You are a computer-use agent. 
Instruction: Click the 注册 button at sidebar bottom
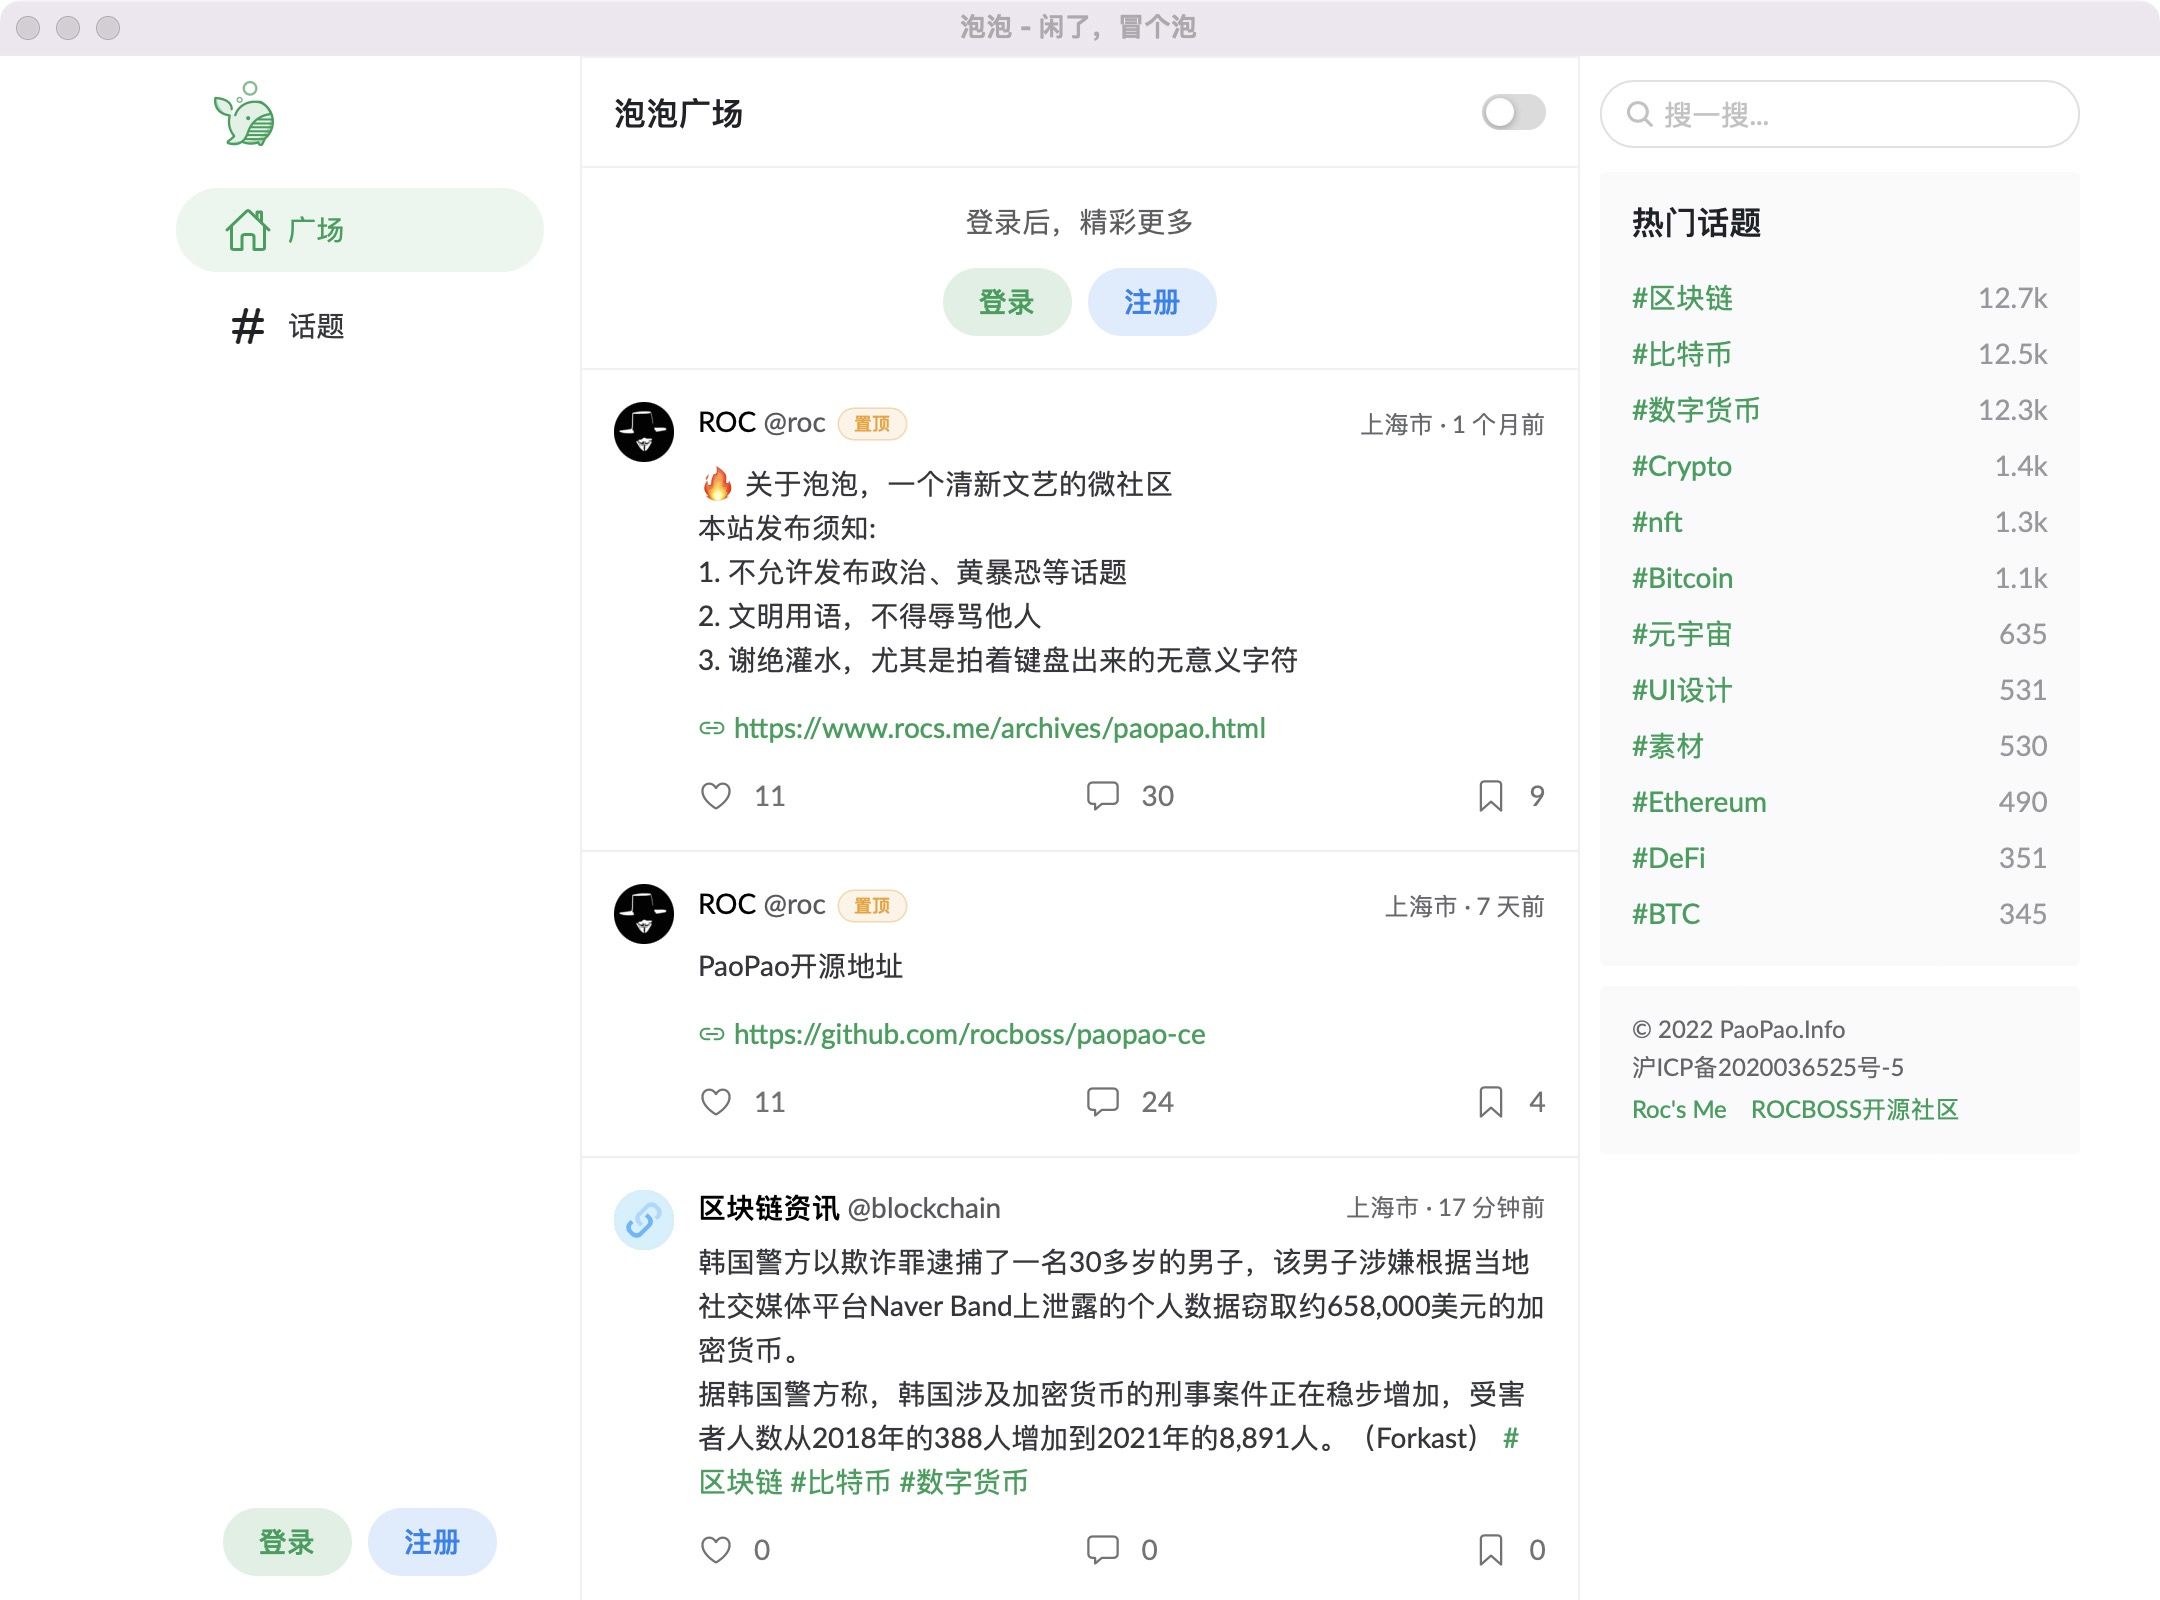pos(431,1542)
